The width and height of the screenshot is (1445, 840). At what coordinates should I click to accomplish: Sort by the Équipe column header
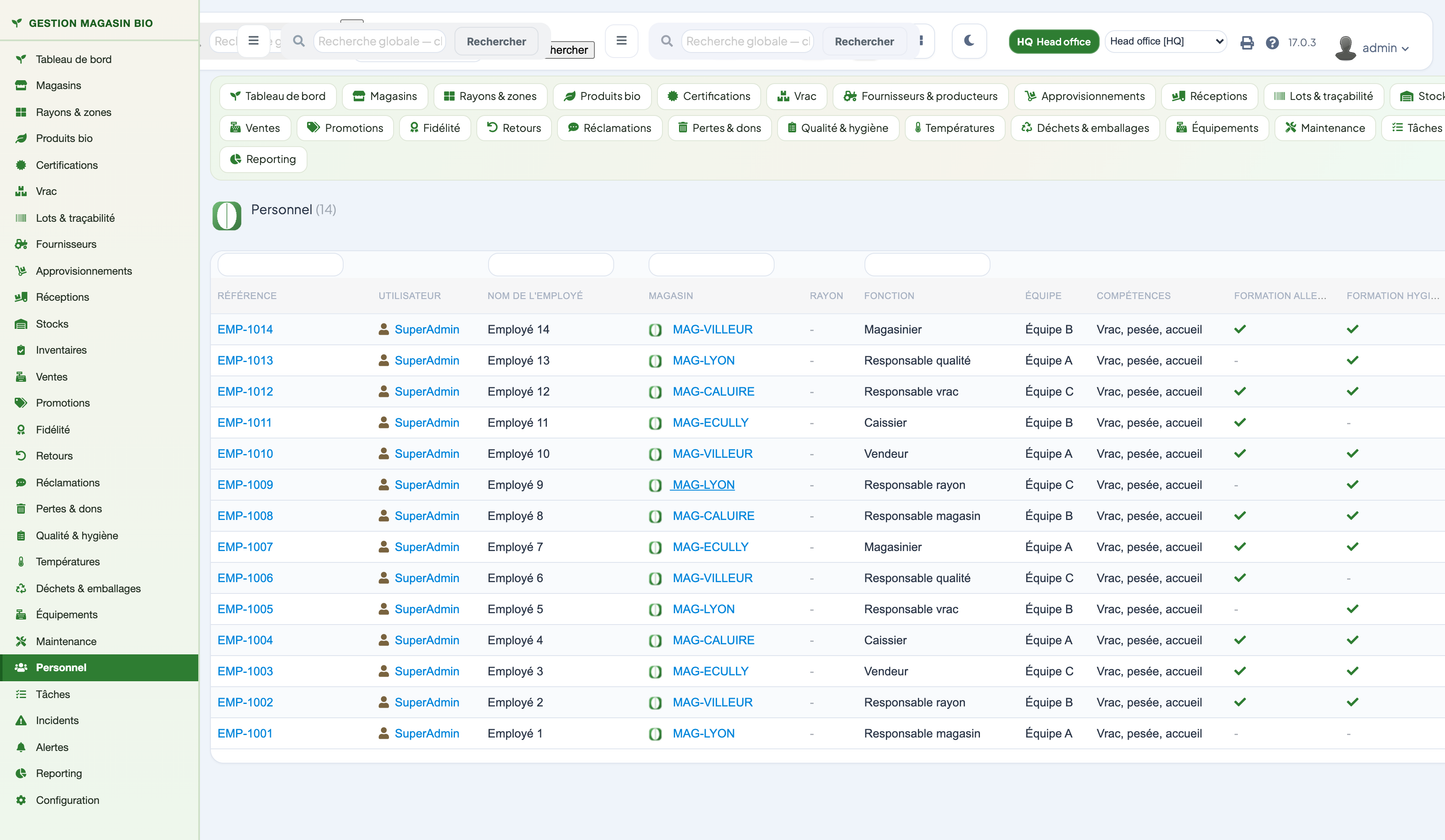(1043, 296)
